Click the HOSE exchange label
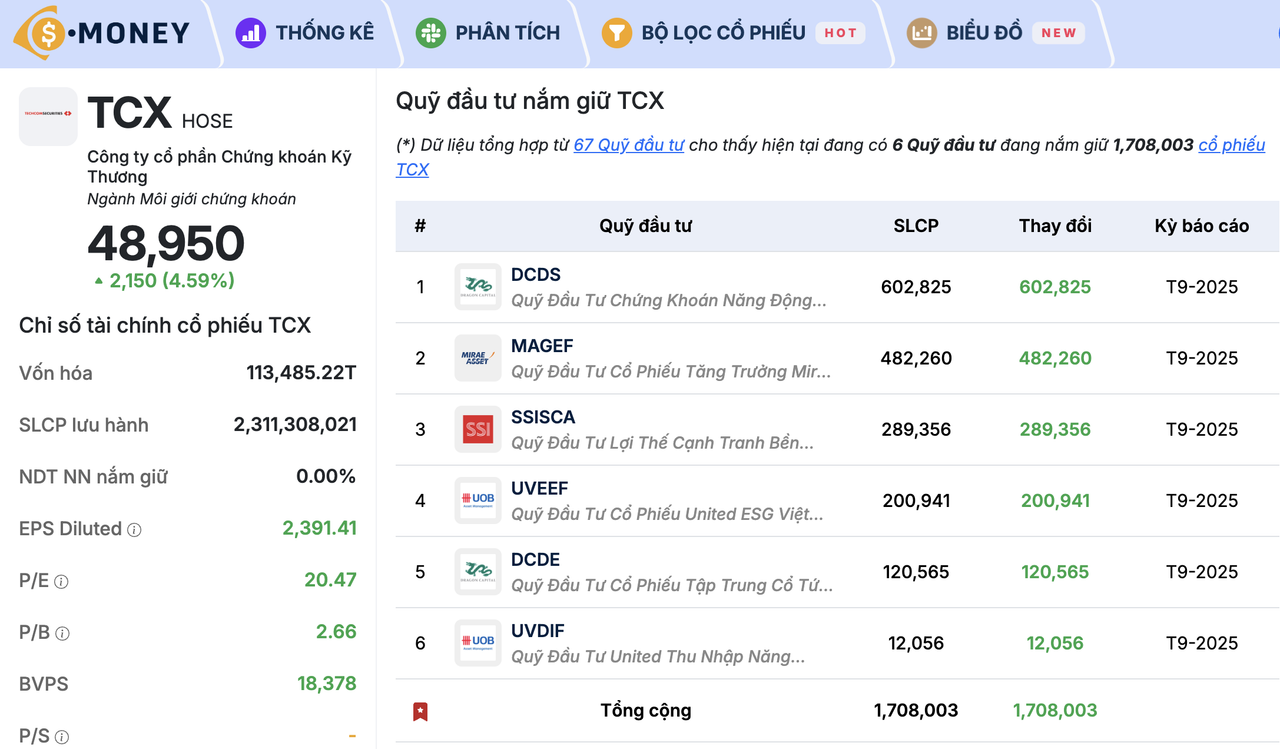The image size is (1280, 749). point(207,121)
